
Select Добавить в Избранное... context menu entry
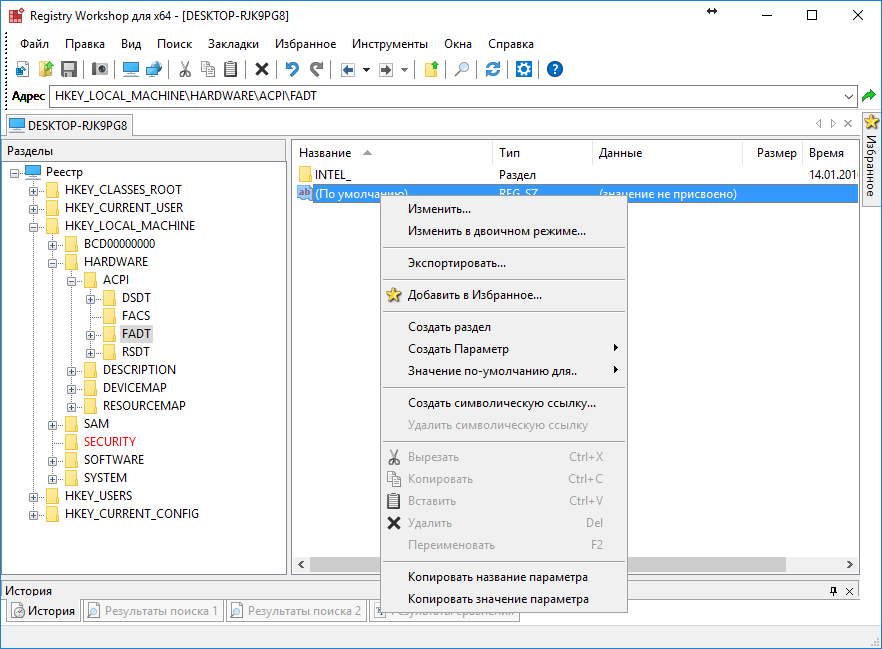pos(474,295)
